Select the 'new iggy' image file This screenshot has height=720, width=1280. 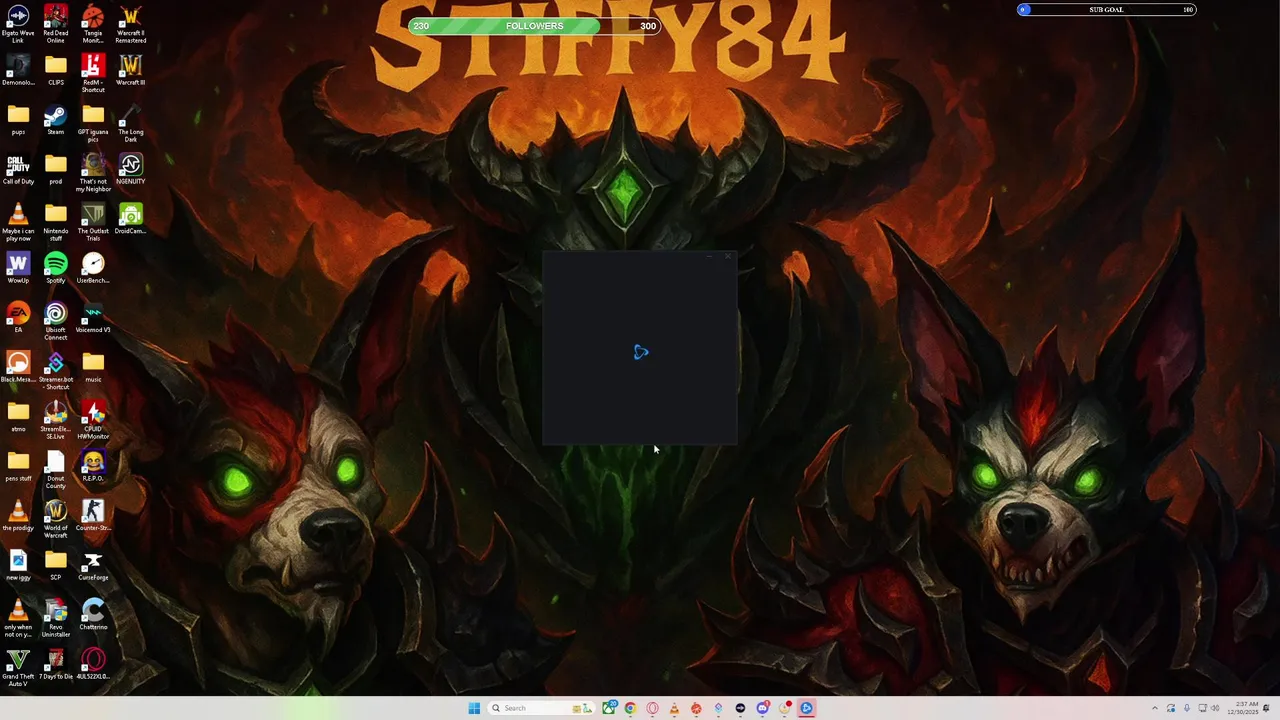(18, 564)
